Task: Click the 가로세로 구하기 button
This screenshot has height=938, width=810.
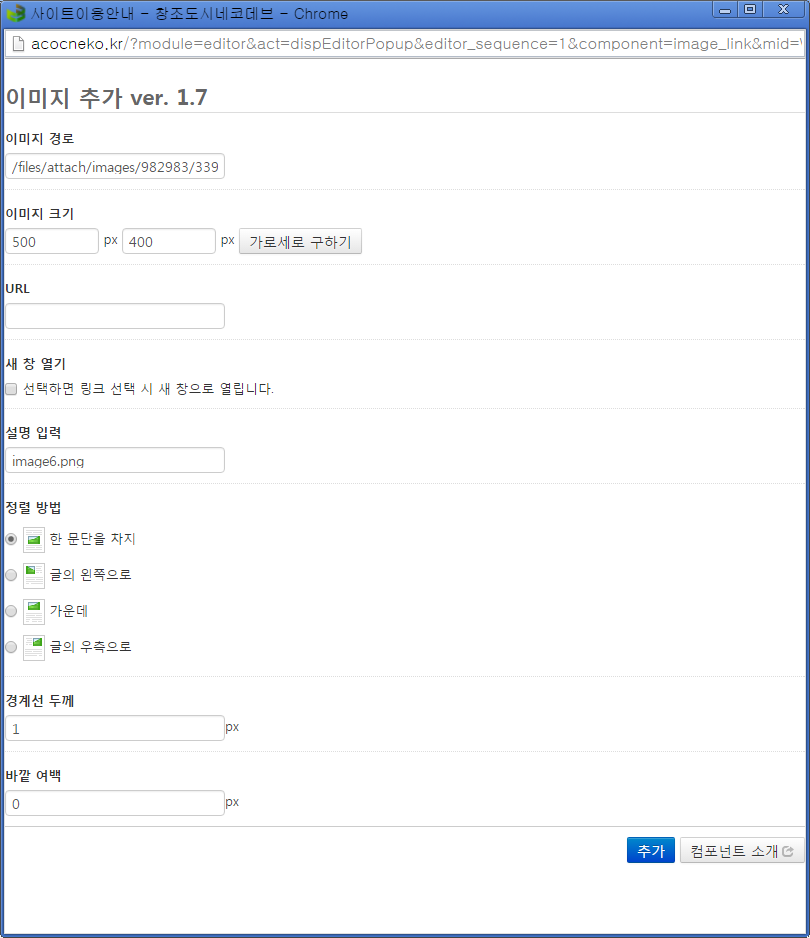Action: pos(300,241)
